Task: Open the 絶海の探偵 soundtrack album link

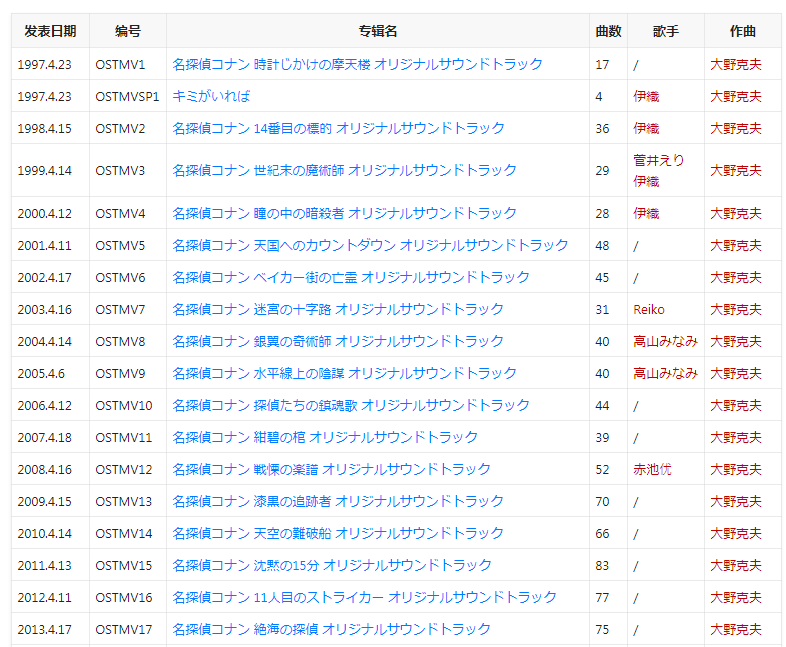Action: coord(331,629)
